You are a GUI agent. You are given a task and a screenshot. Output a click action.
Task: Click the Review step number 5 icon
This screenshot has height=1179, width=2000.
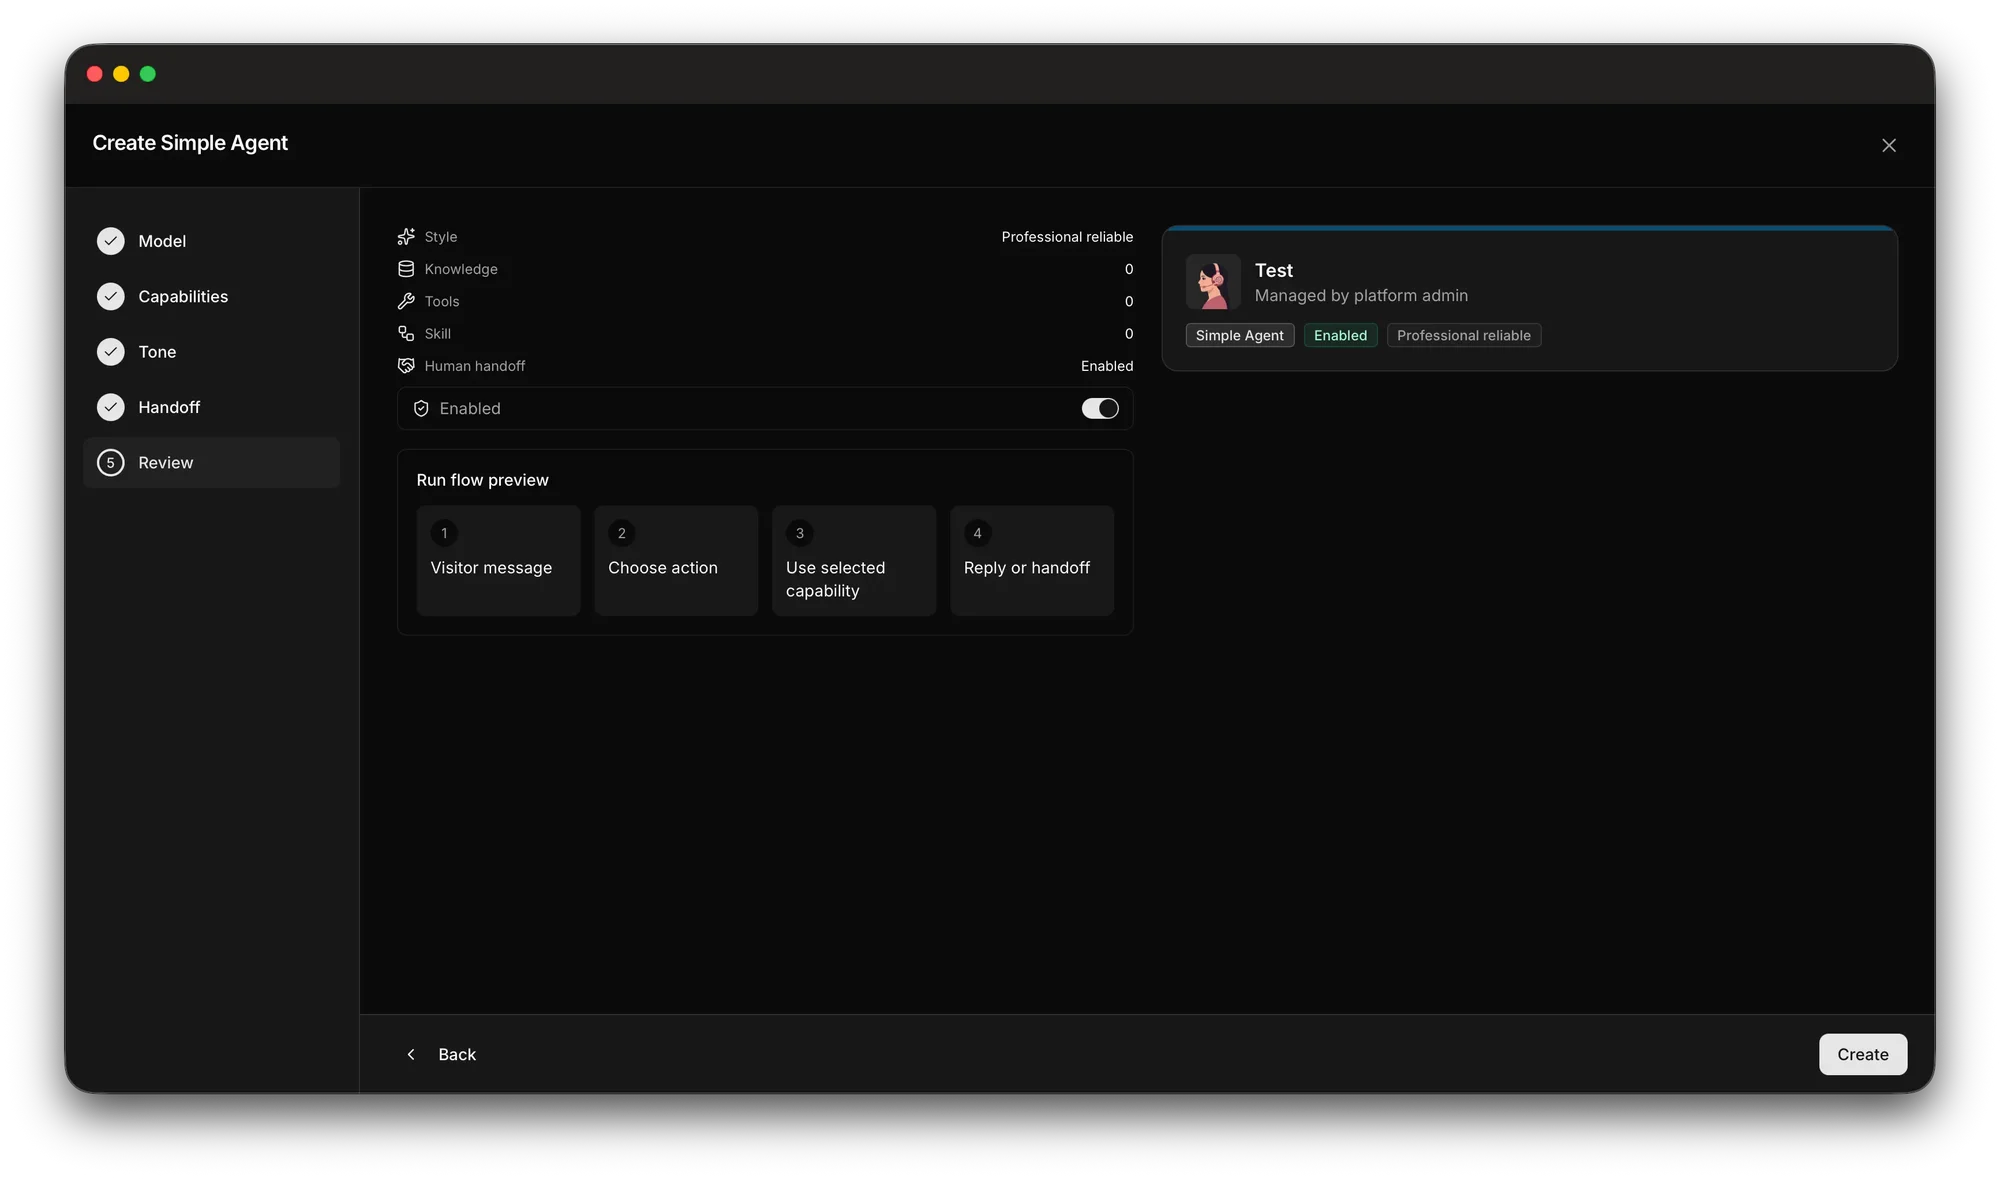pos(111,463)
